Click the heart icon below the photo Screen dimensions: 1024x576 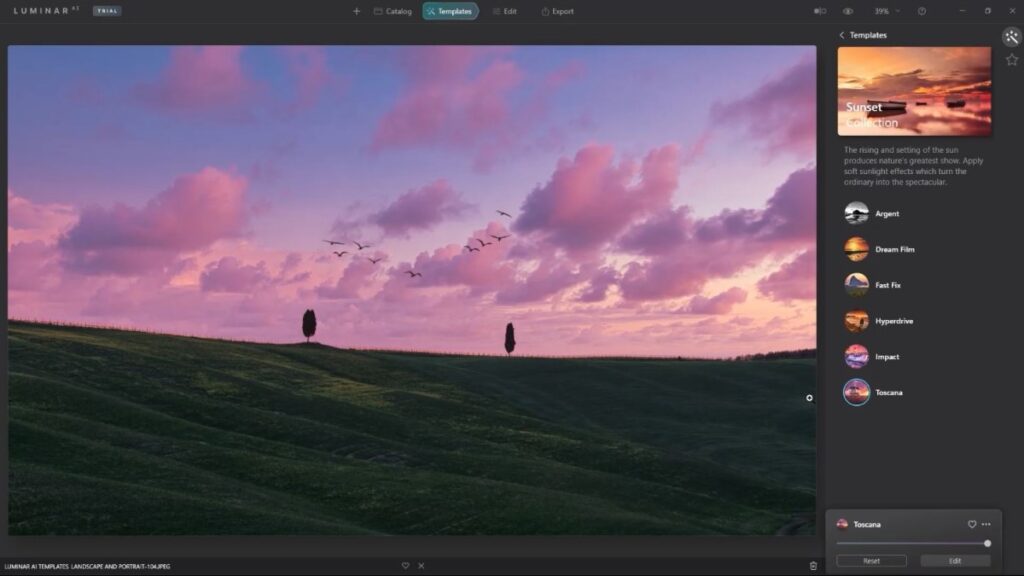406,566
